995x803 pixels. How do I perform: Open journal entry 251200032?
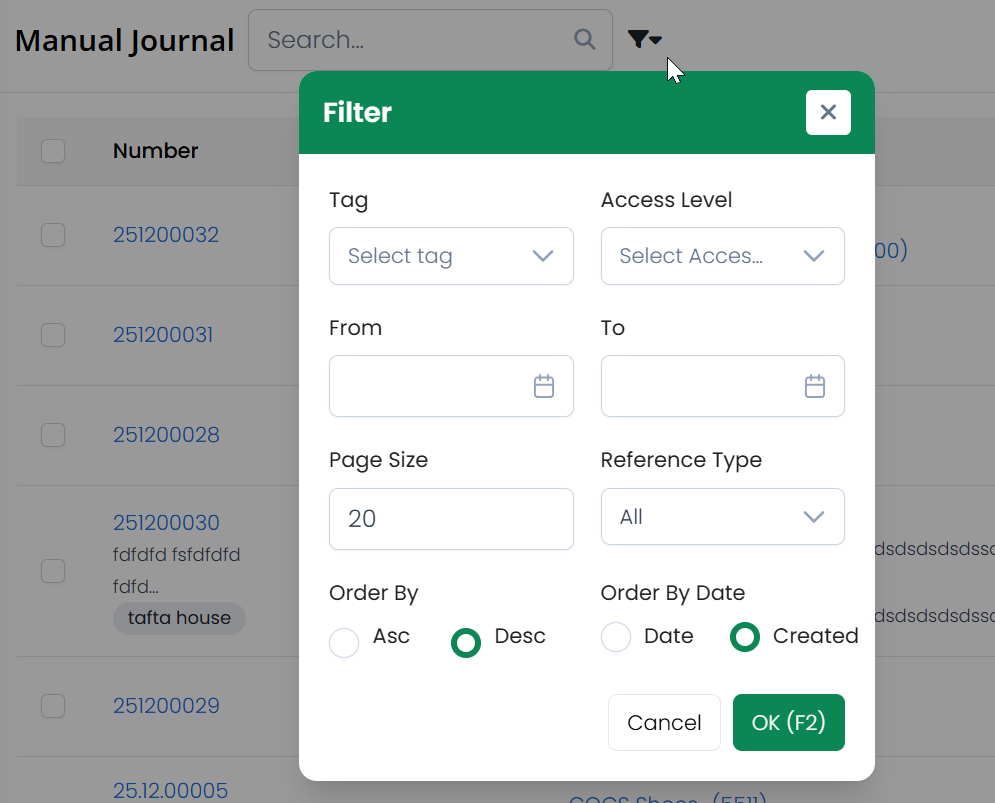166,235
